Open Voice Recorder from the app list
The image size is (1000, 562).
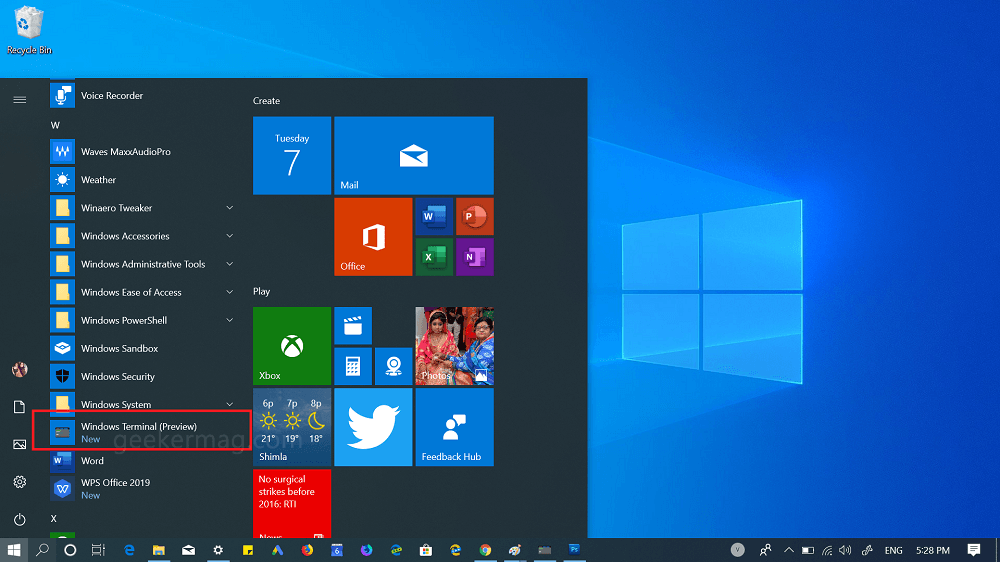pyautogui.click(x=143, y=96)
